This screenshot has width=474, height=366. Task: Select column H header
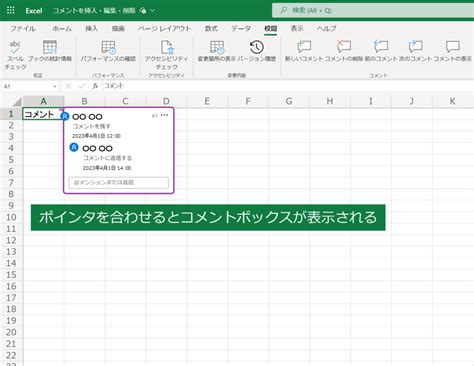(x=330, y=101)
